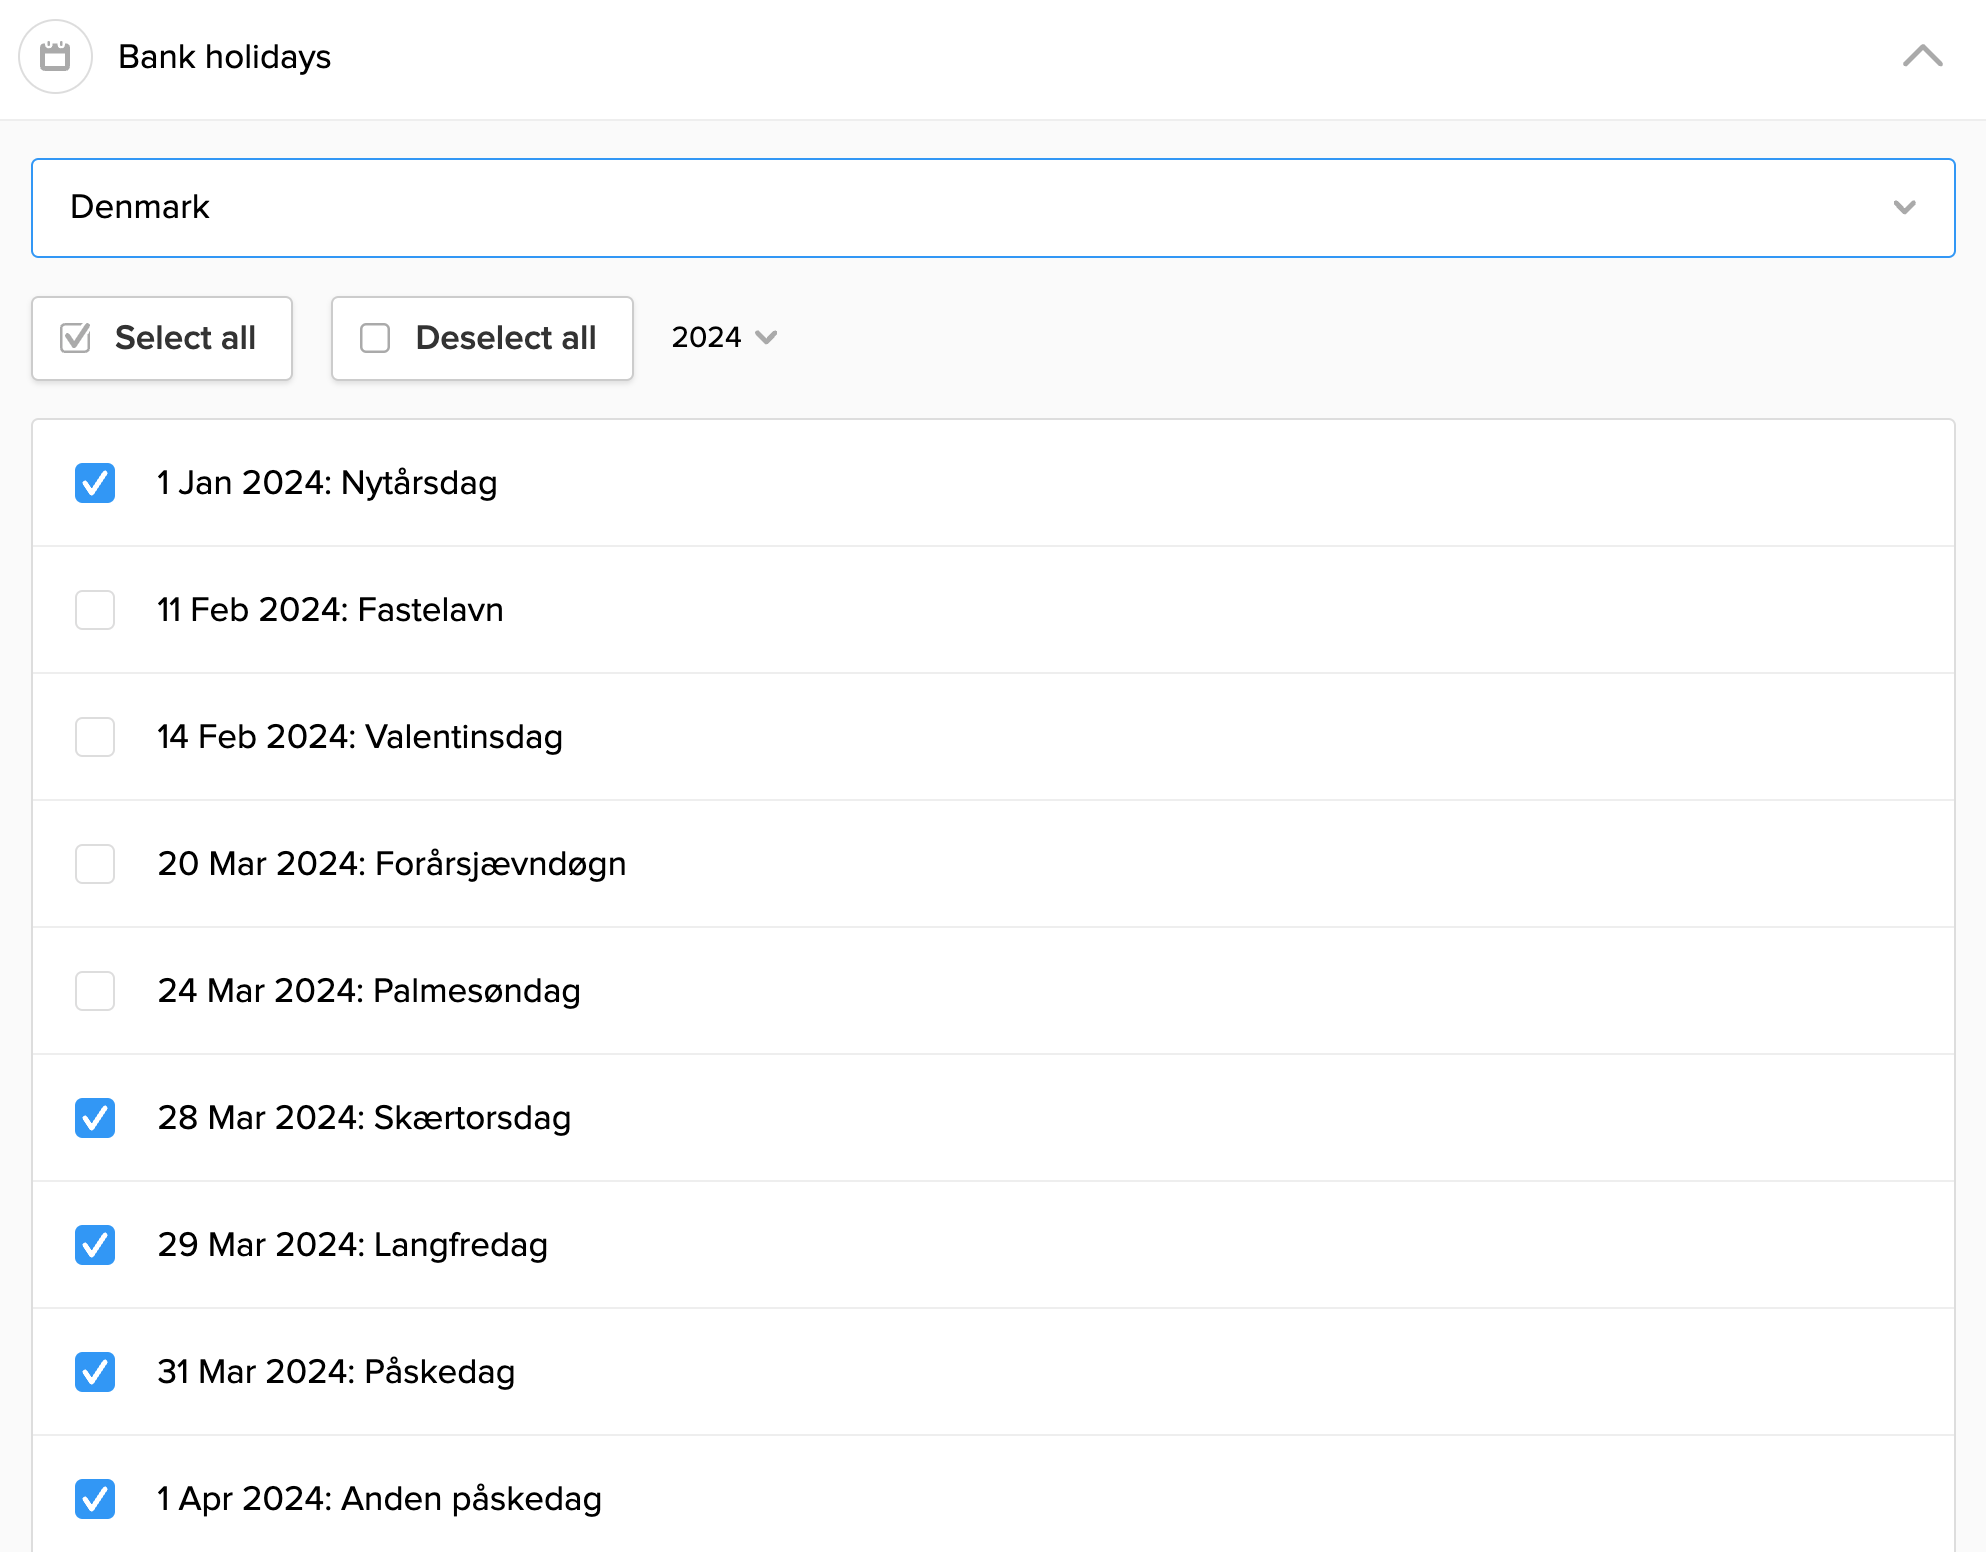Untick the 29 Mar Langfredag checkbox
This screenshot has width=1986, height=1552.
[95, 1245]
